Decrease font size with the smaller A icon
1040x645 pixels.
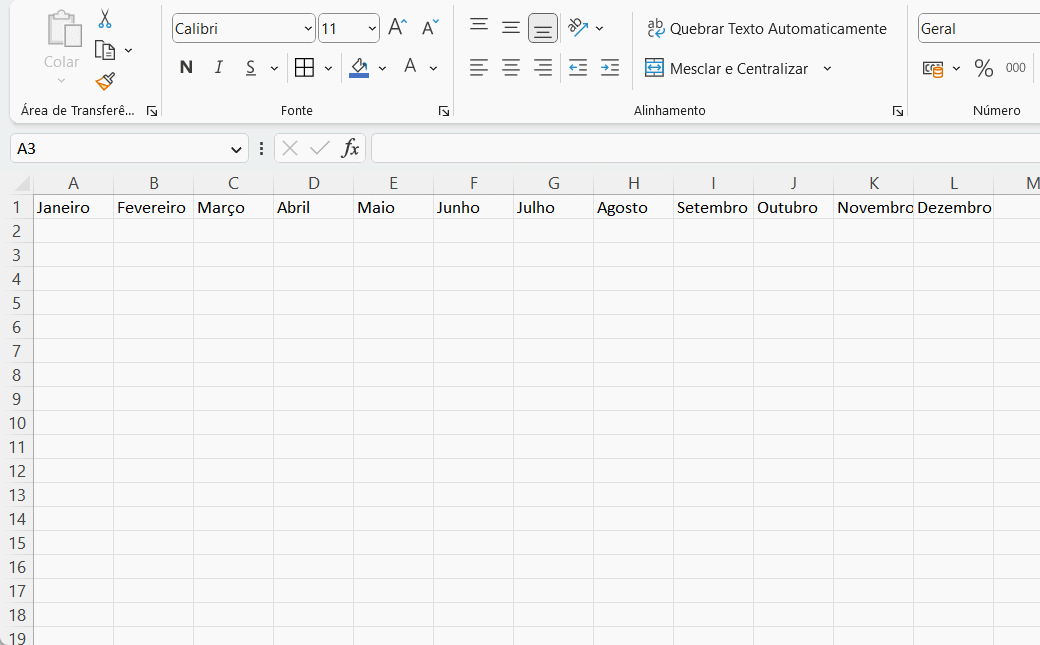coord(430,28)
